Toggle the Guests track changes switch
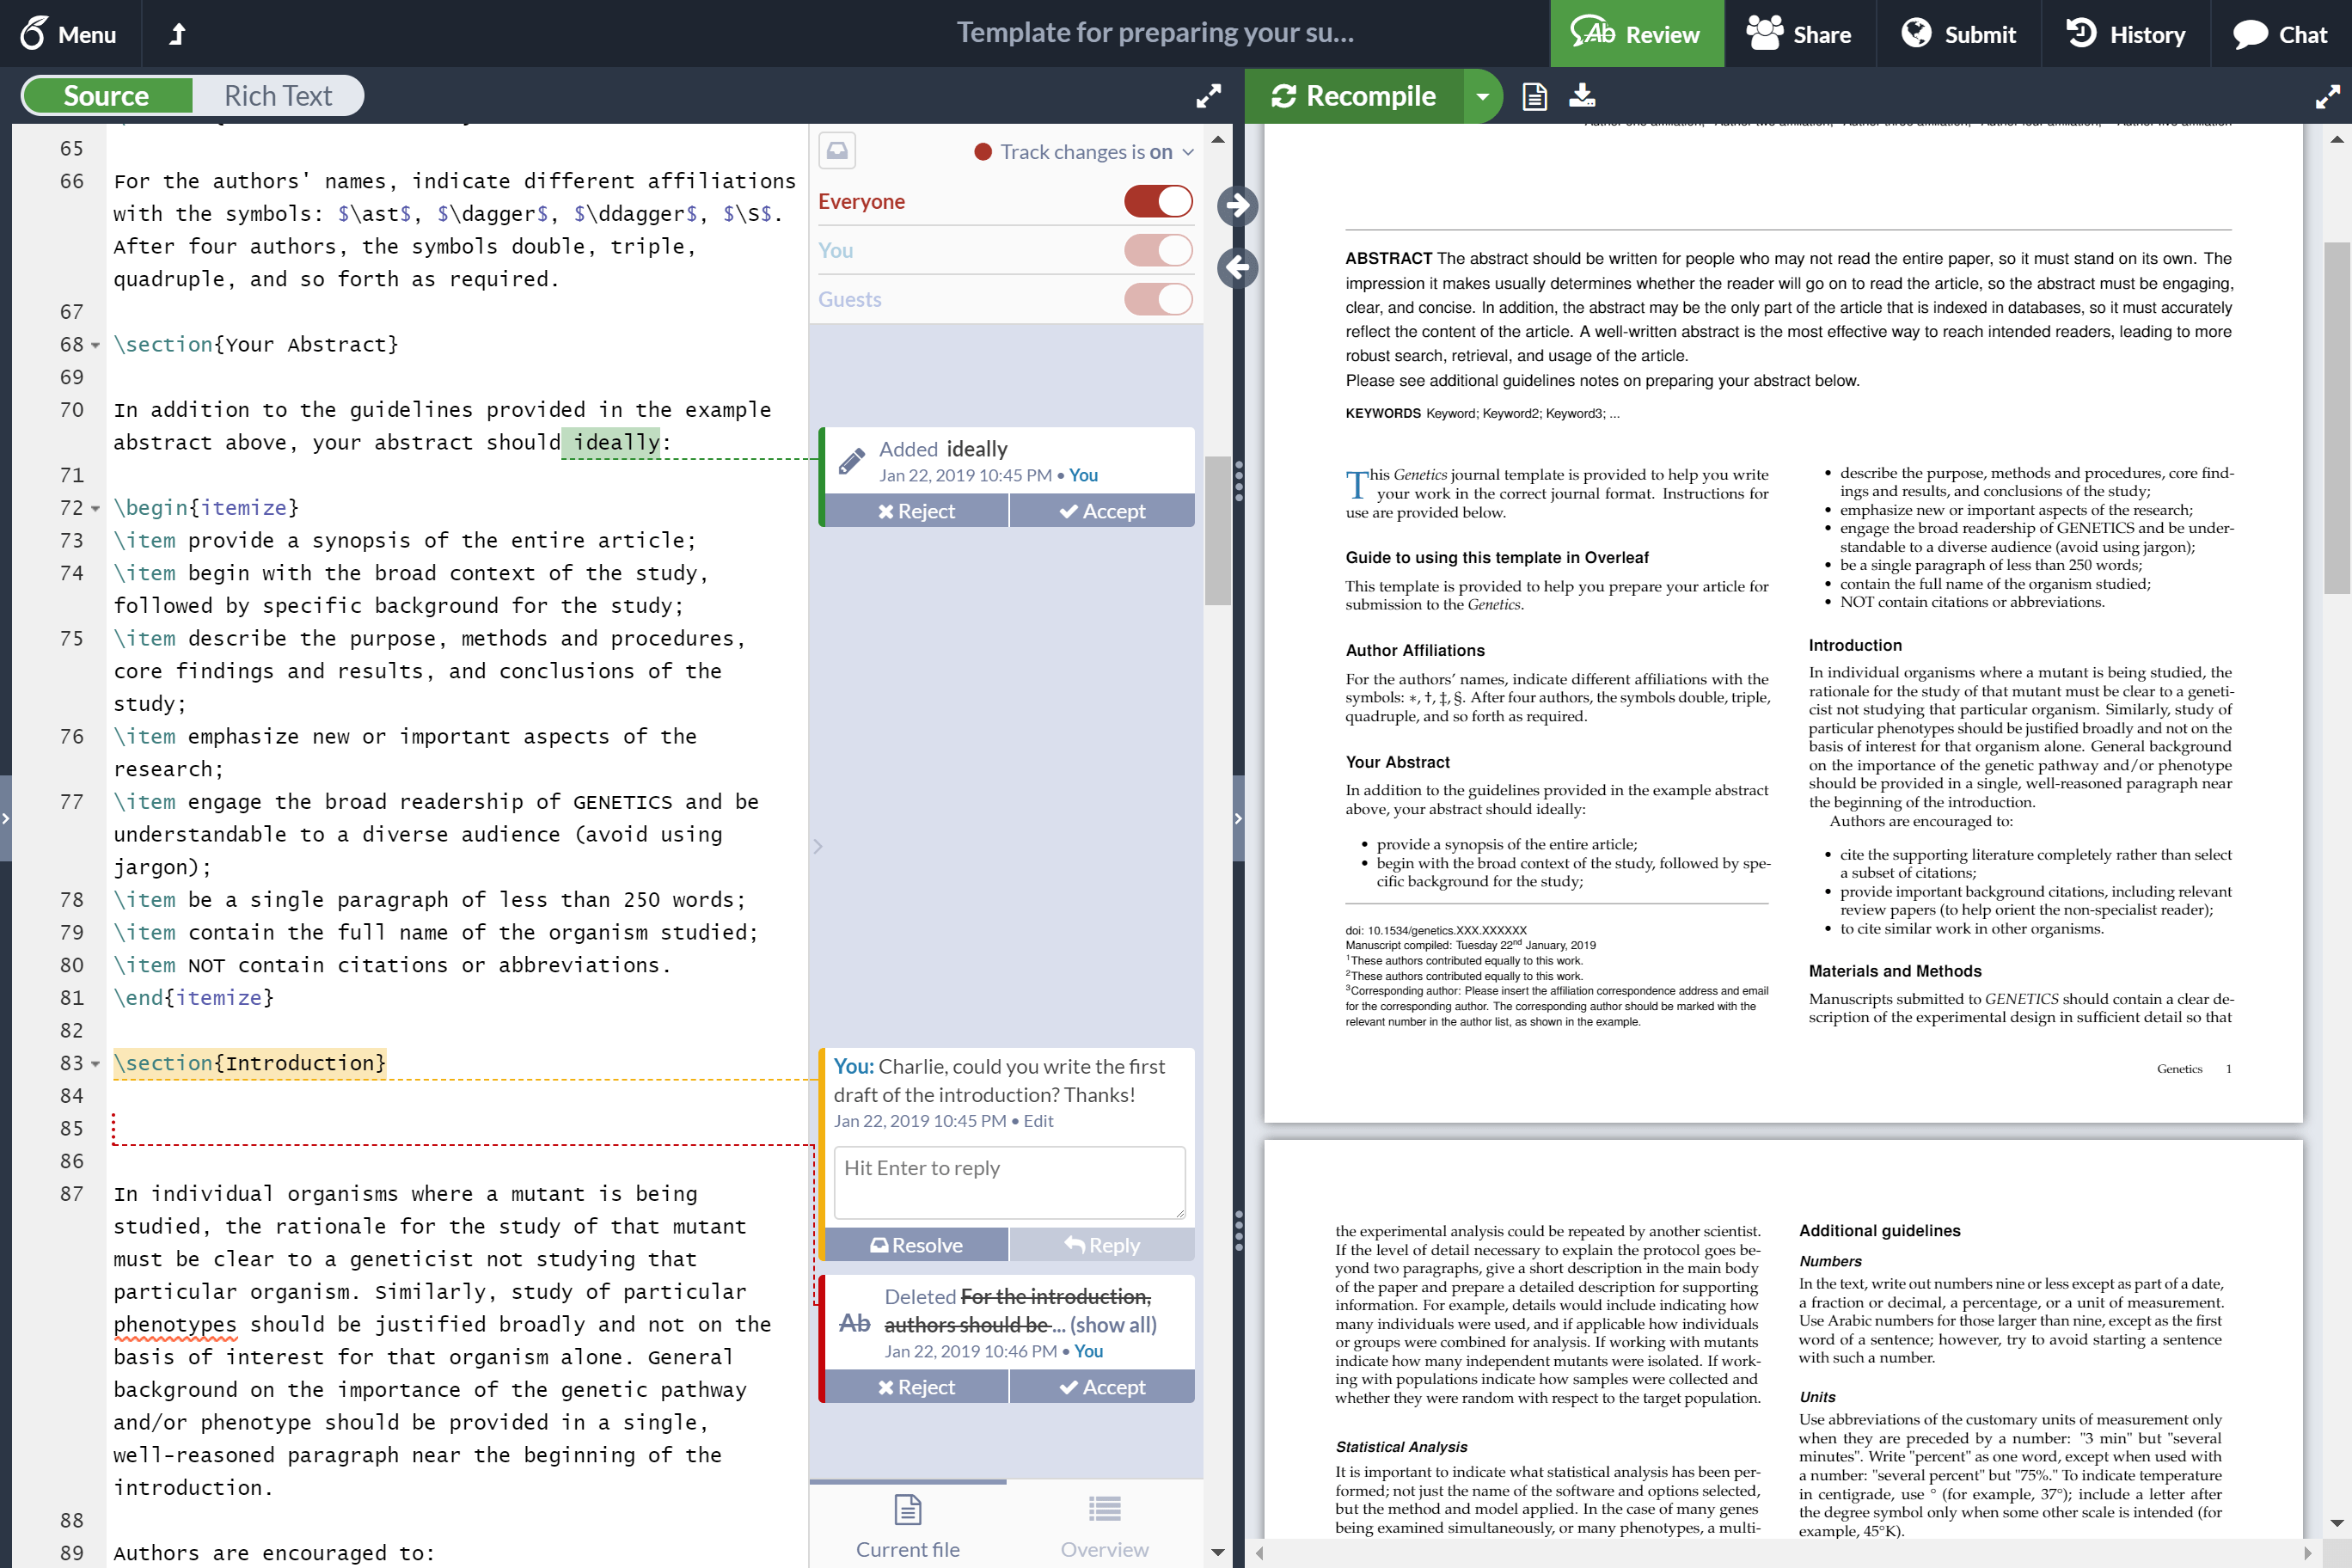 point(1159,297)
